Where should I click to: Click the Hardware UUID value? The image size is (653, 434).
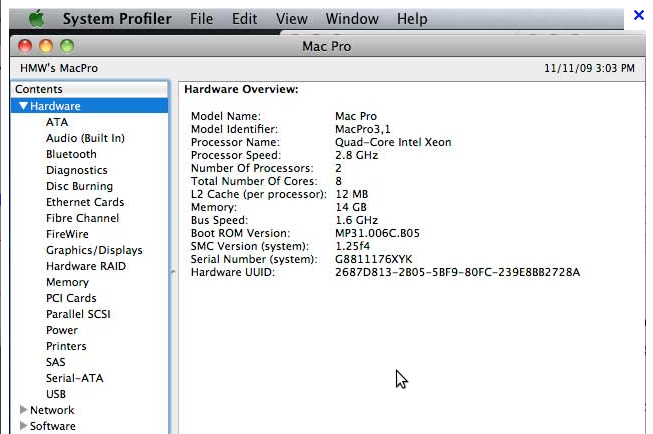click(x=457, y=272)
